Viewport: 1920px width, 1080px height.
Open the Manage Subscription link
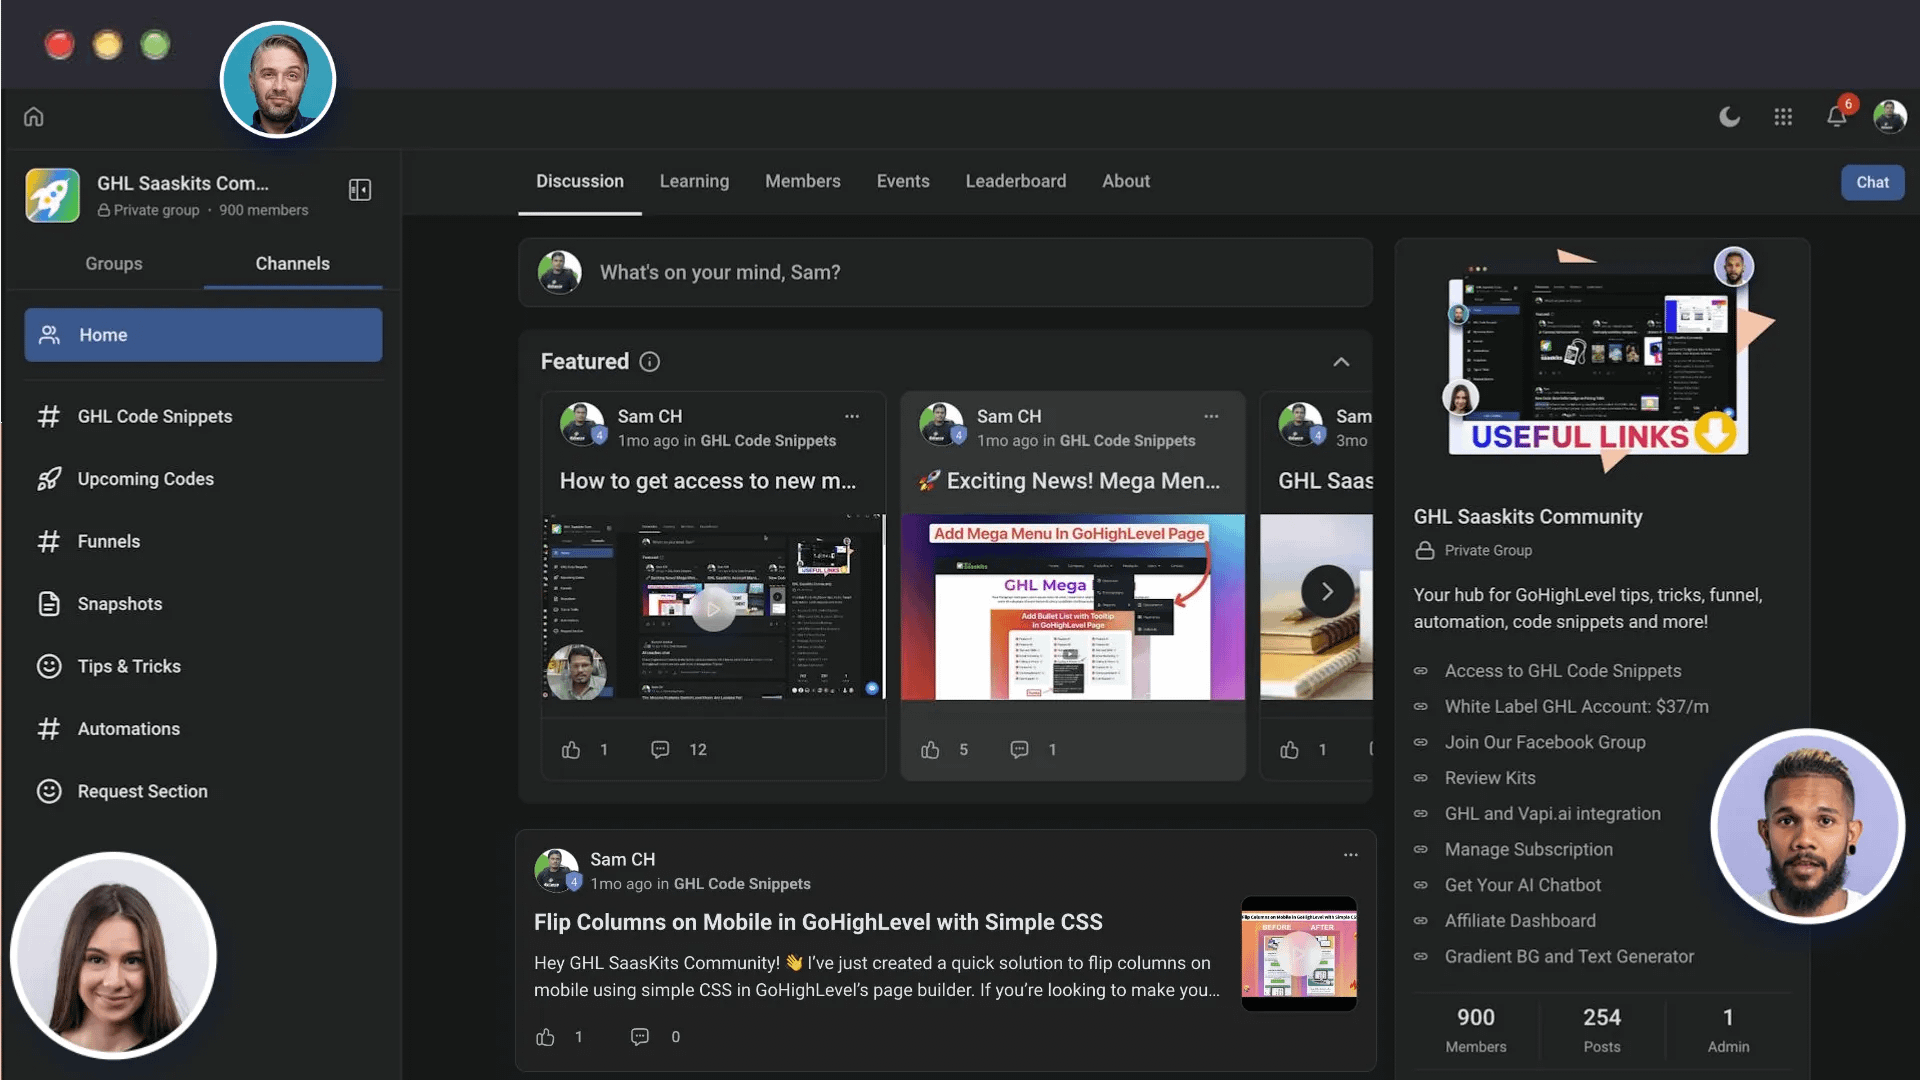click(1529, 850)
